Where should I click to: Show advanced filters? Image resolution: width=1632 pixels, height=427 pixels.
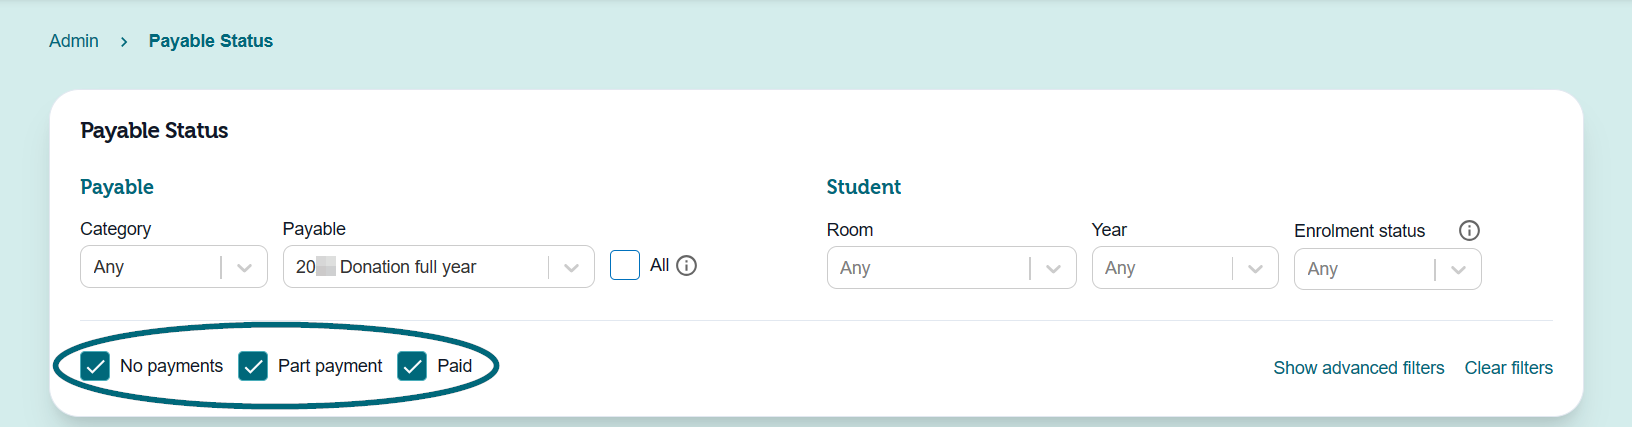[x=1359, y=368]
